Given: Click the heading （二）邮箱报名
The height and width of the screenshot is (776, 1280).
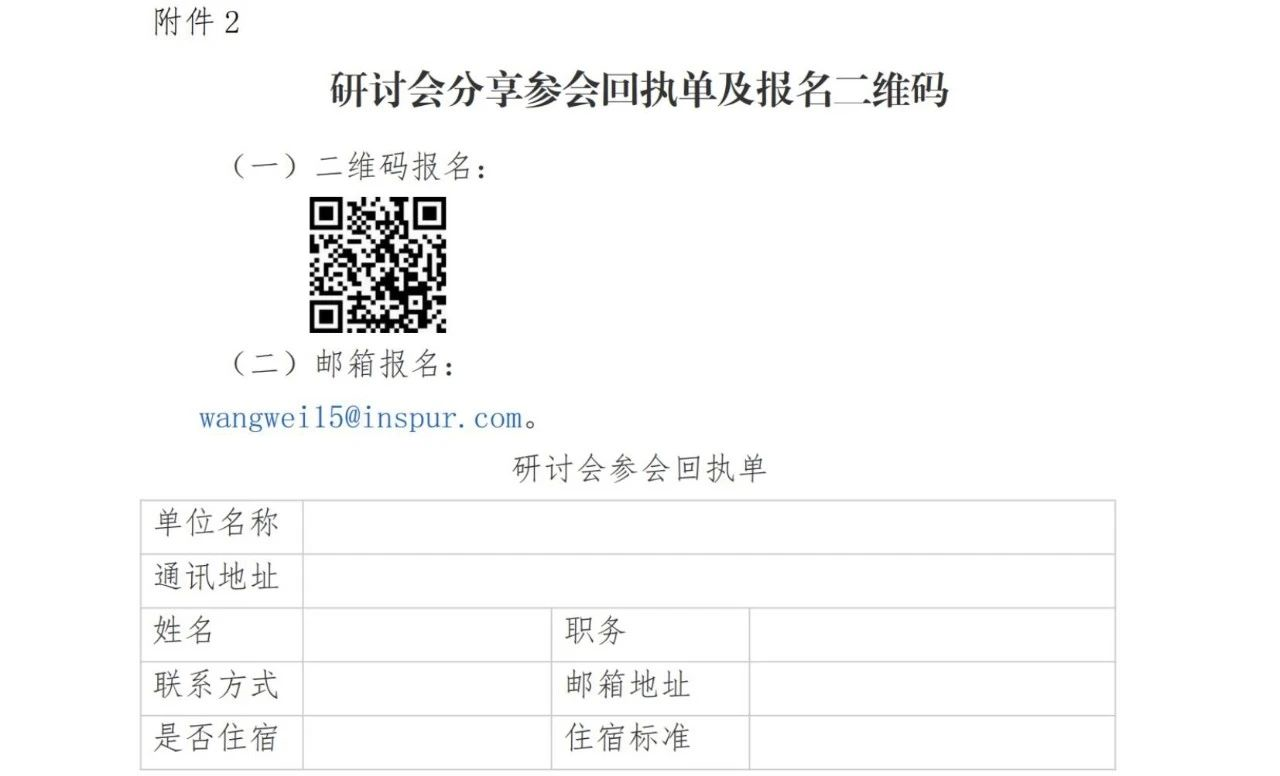Looking at the screenshot, I should [x=343, y=364].
